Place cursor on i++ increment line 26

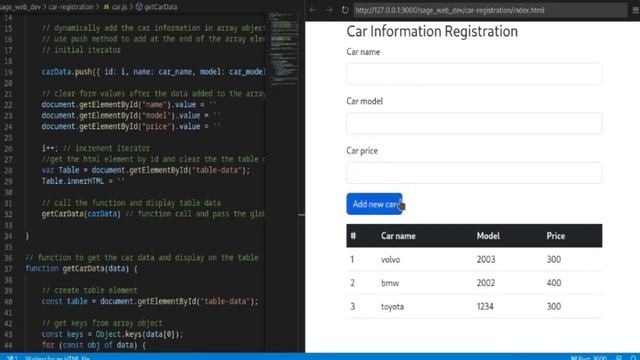click(96, 148)
